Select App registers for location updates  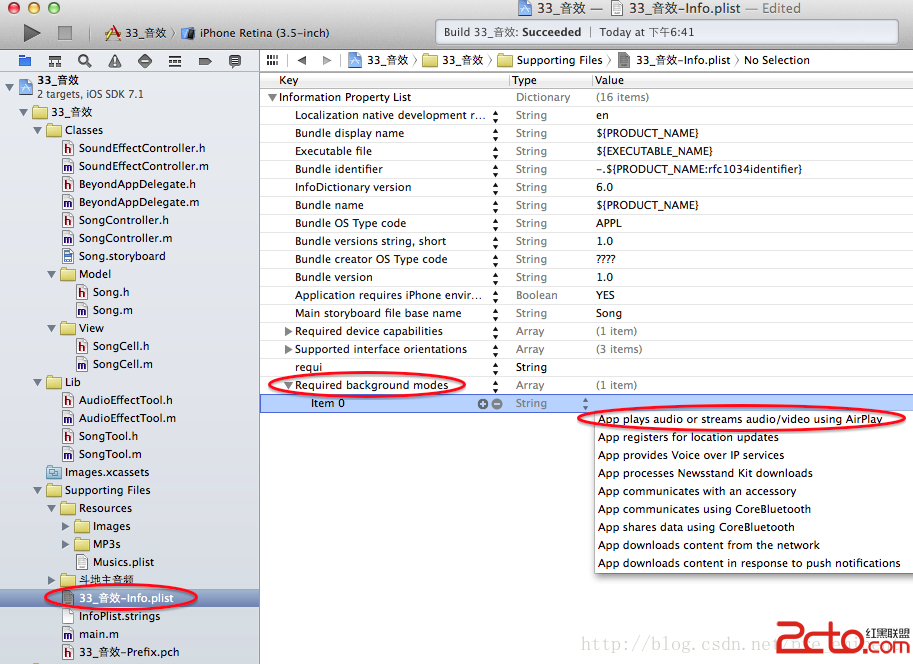[x=688, y=437]
